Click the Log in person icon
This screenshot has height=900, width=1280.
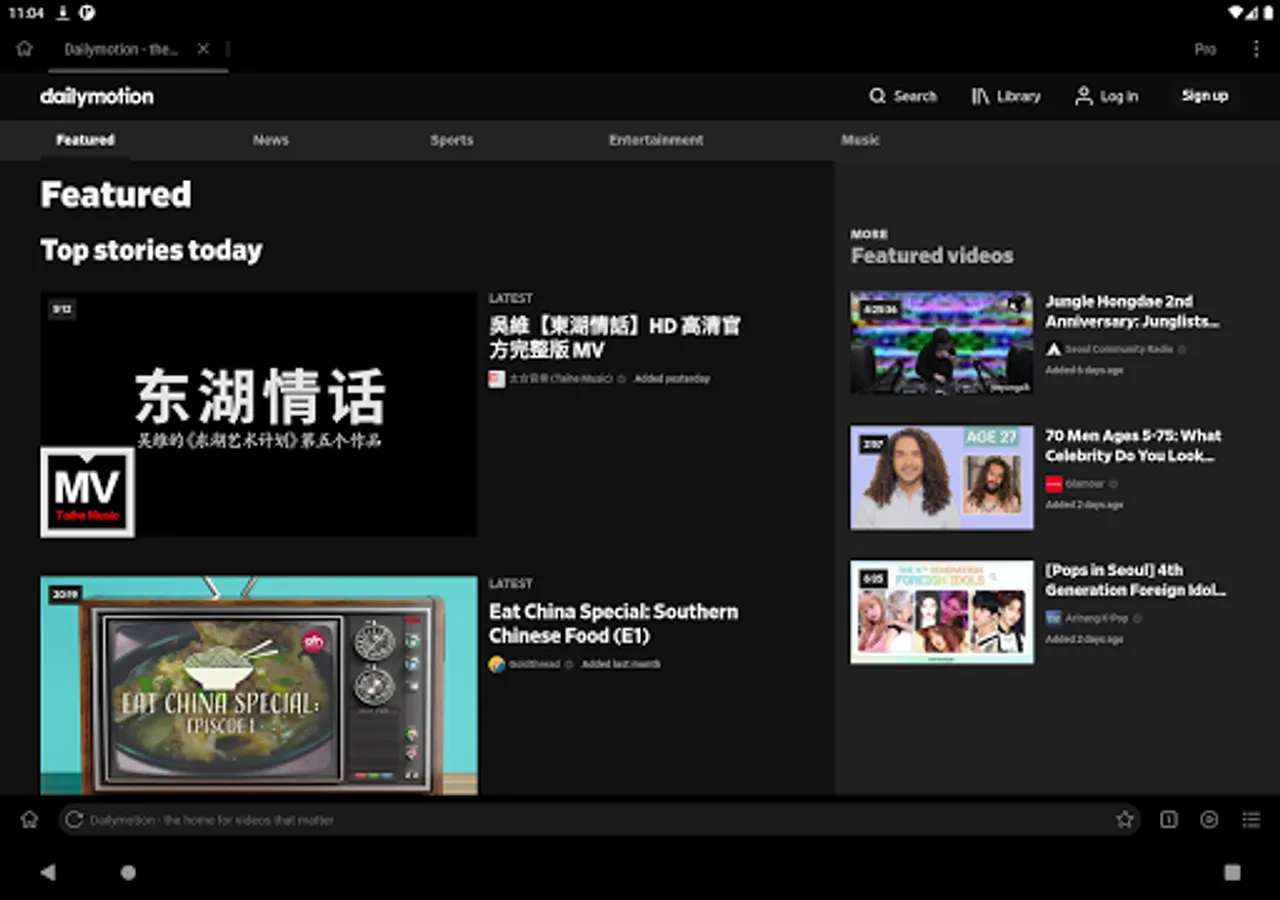tap(1083, 96)
